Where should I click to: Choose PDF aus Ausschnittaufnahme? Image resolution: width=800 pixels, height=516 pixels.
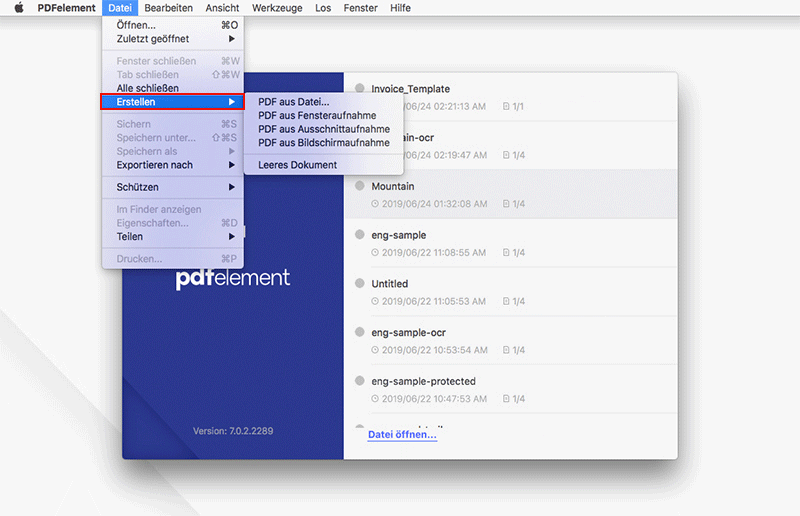(323, 129)
